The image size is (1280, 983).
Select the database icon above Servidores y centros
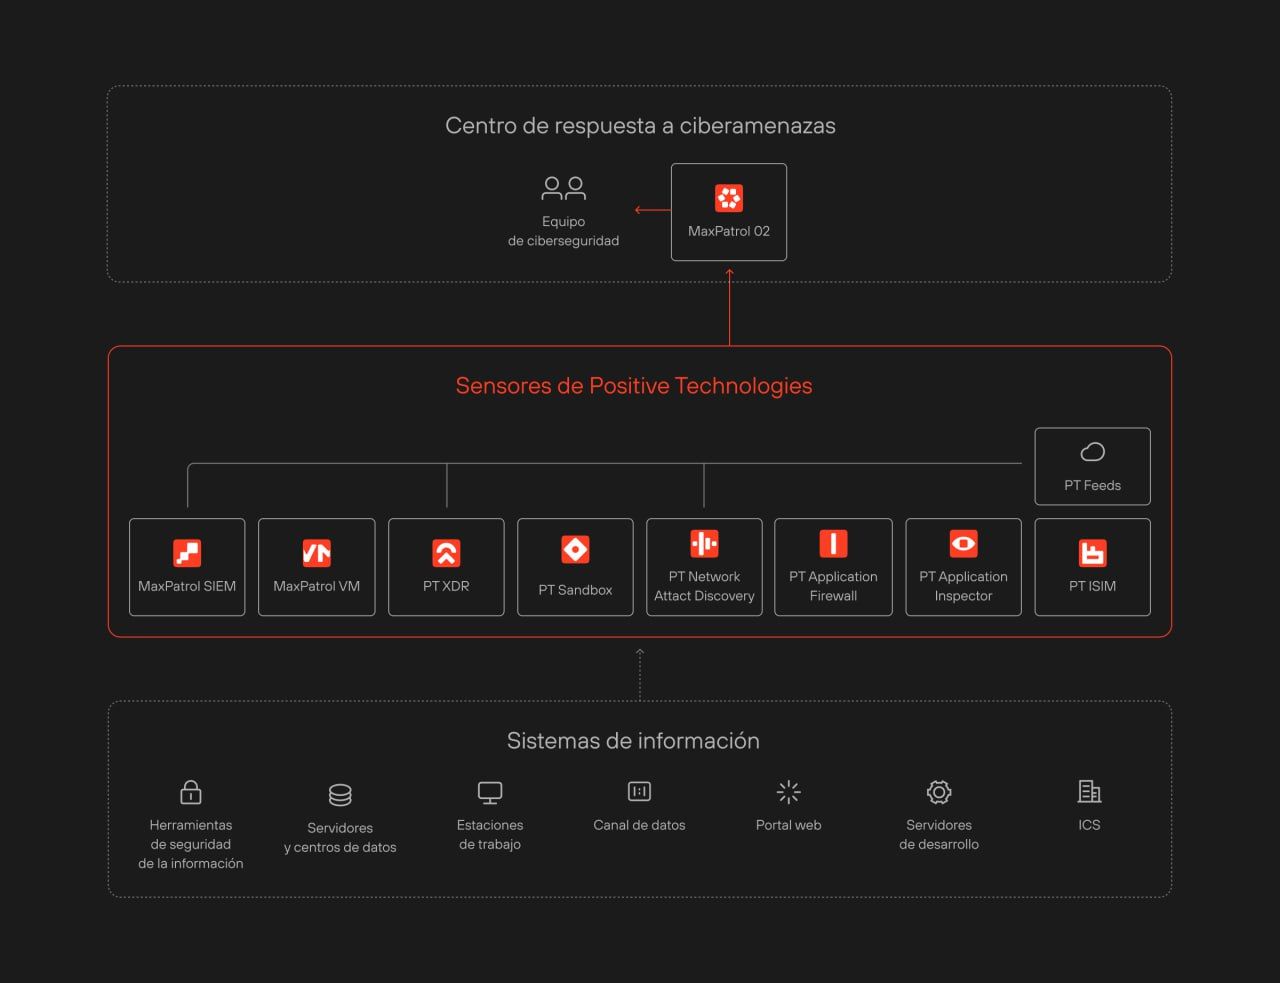click(340, 795)
